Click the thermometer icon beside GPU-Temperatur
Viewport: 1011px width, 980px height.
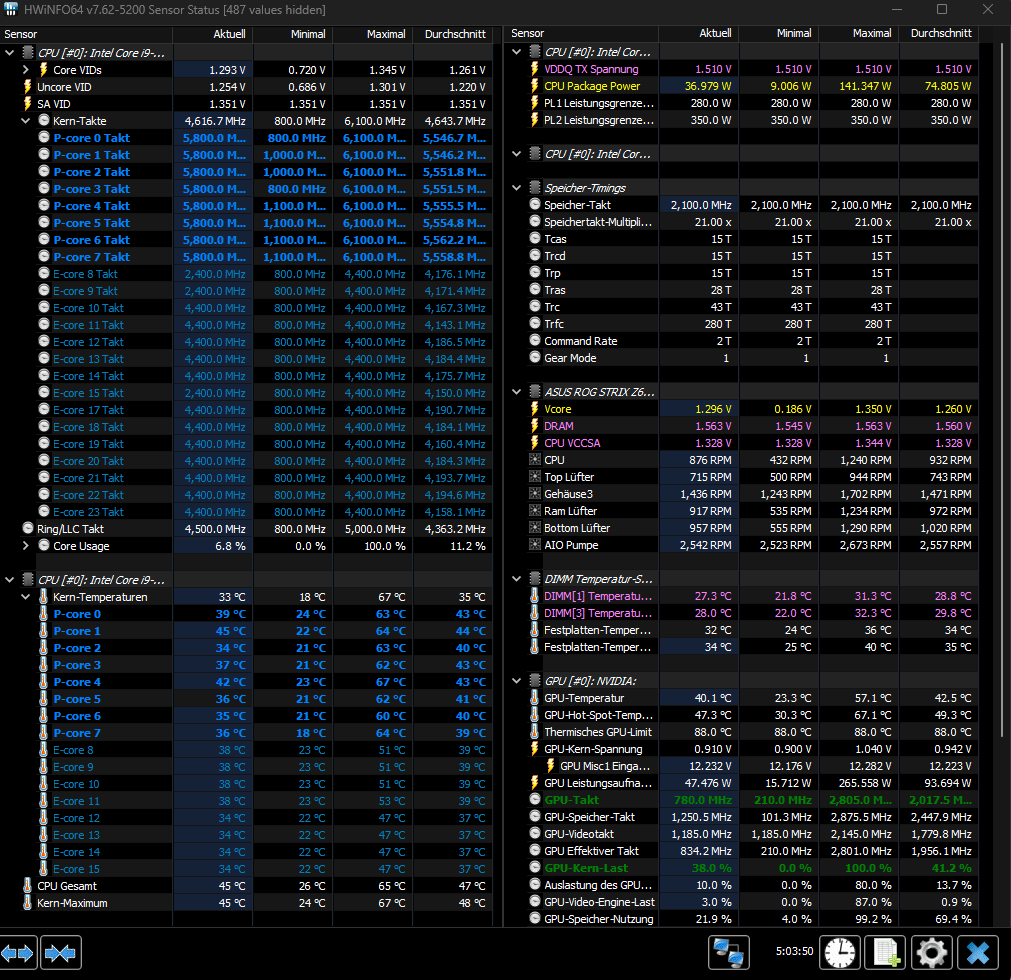534,698
